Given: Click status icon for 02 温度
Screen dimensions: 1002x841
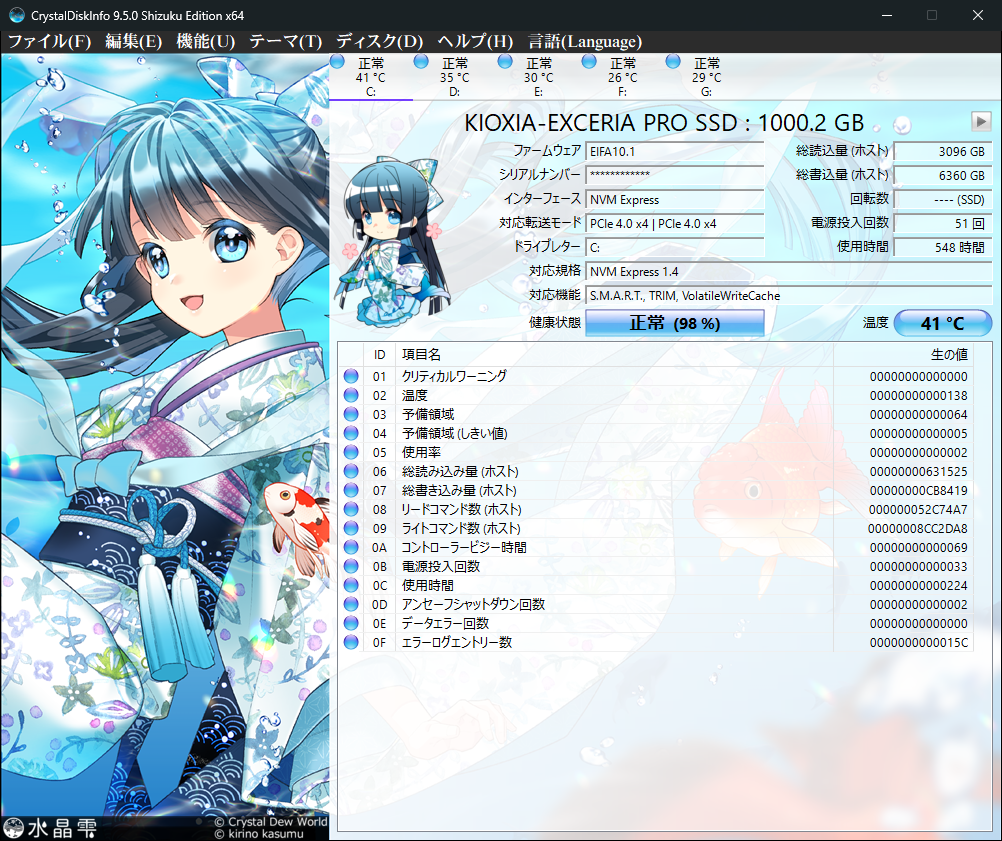Looking at the screenshot, I should click(351, 395).
